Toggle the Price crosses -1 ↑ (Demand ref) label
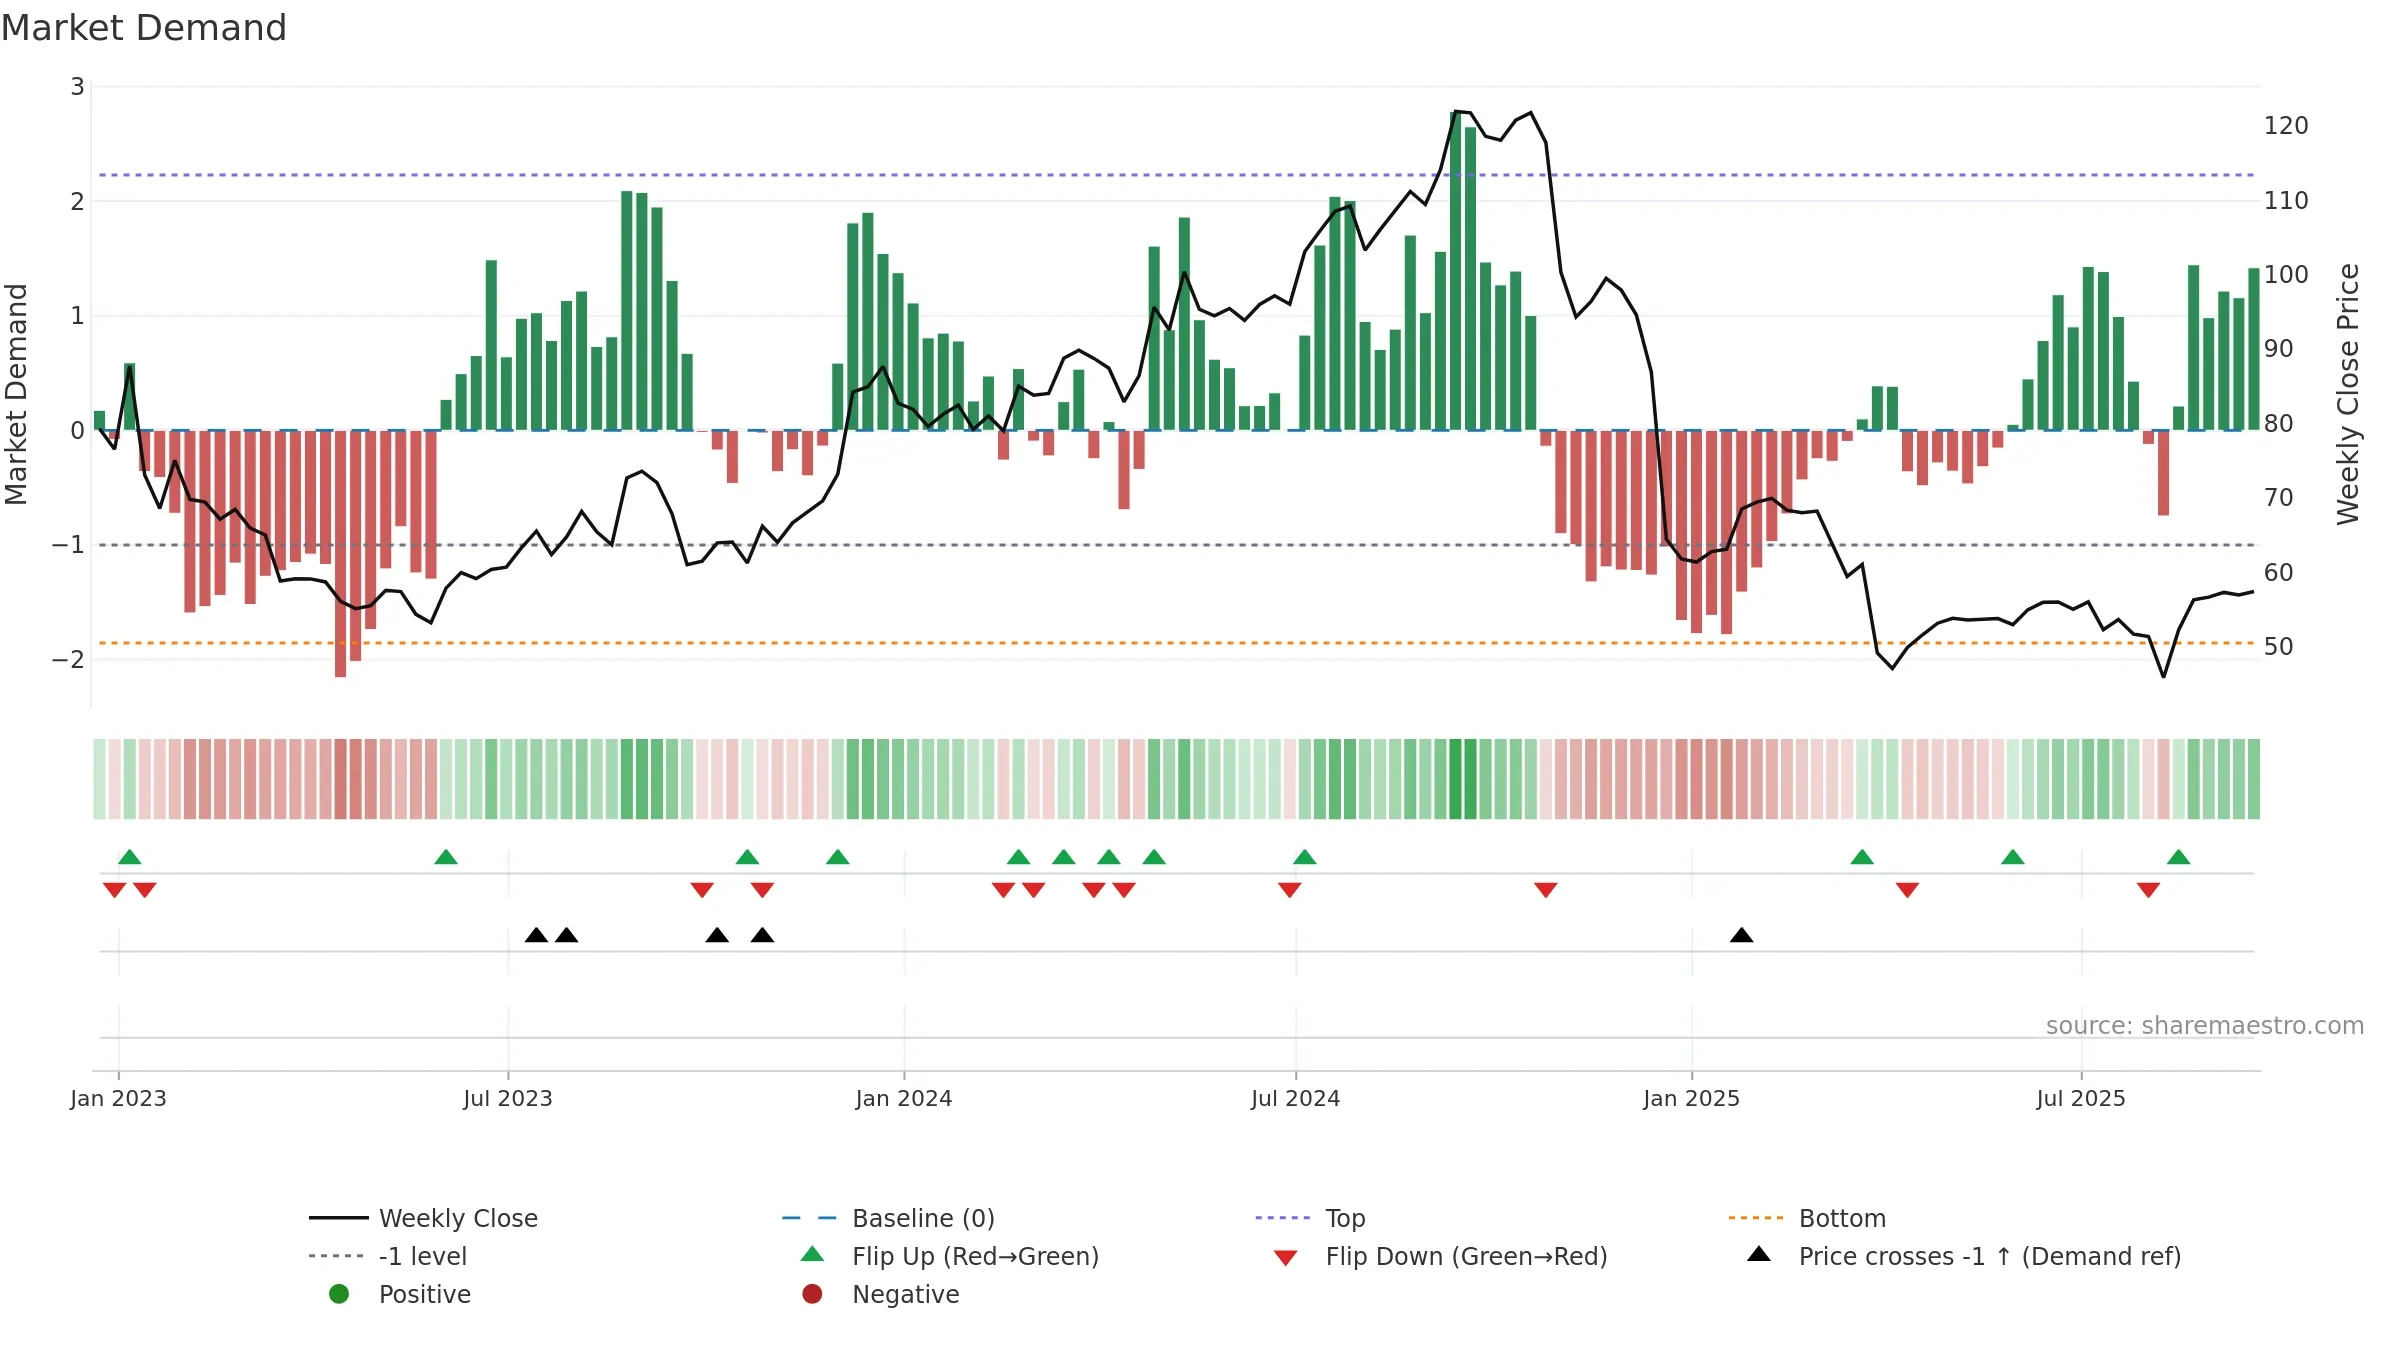 [1990, 1256]
